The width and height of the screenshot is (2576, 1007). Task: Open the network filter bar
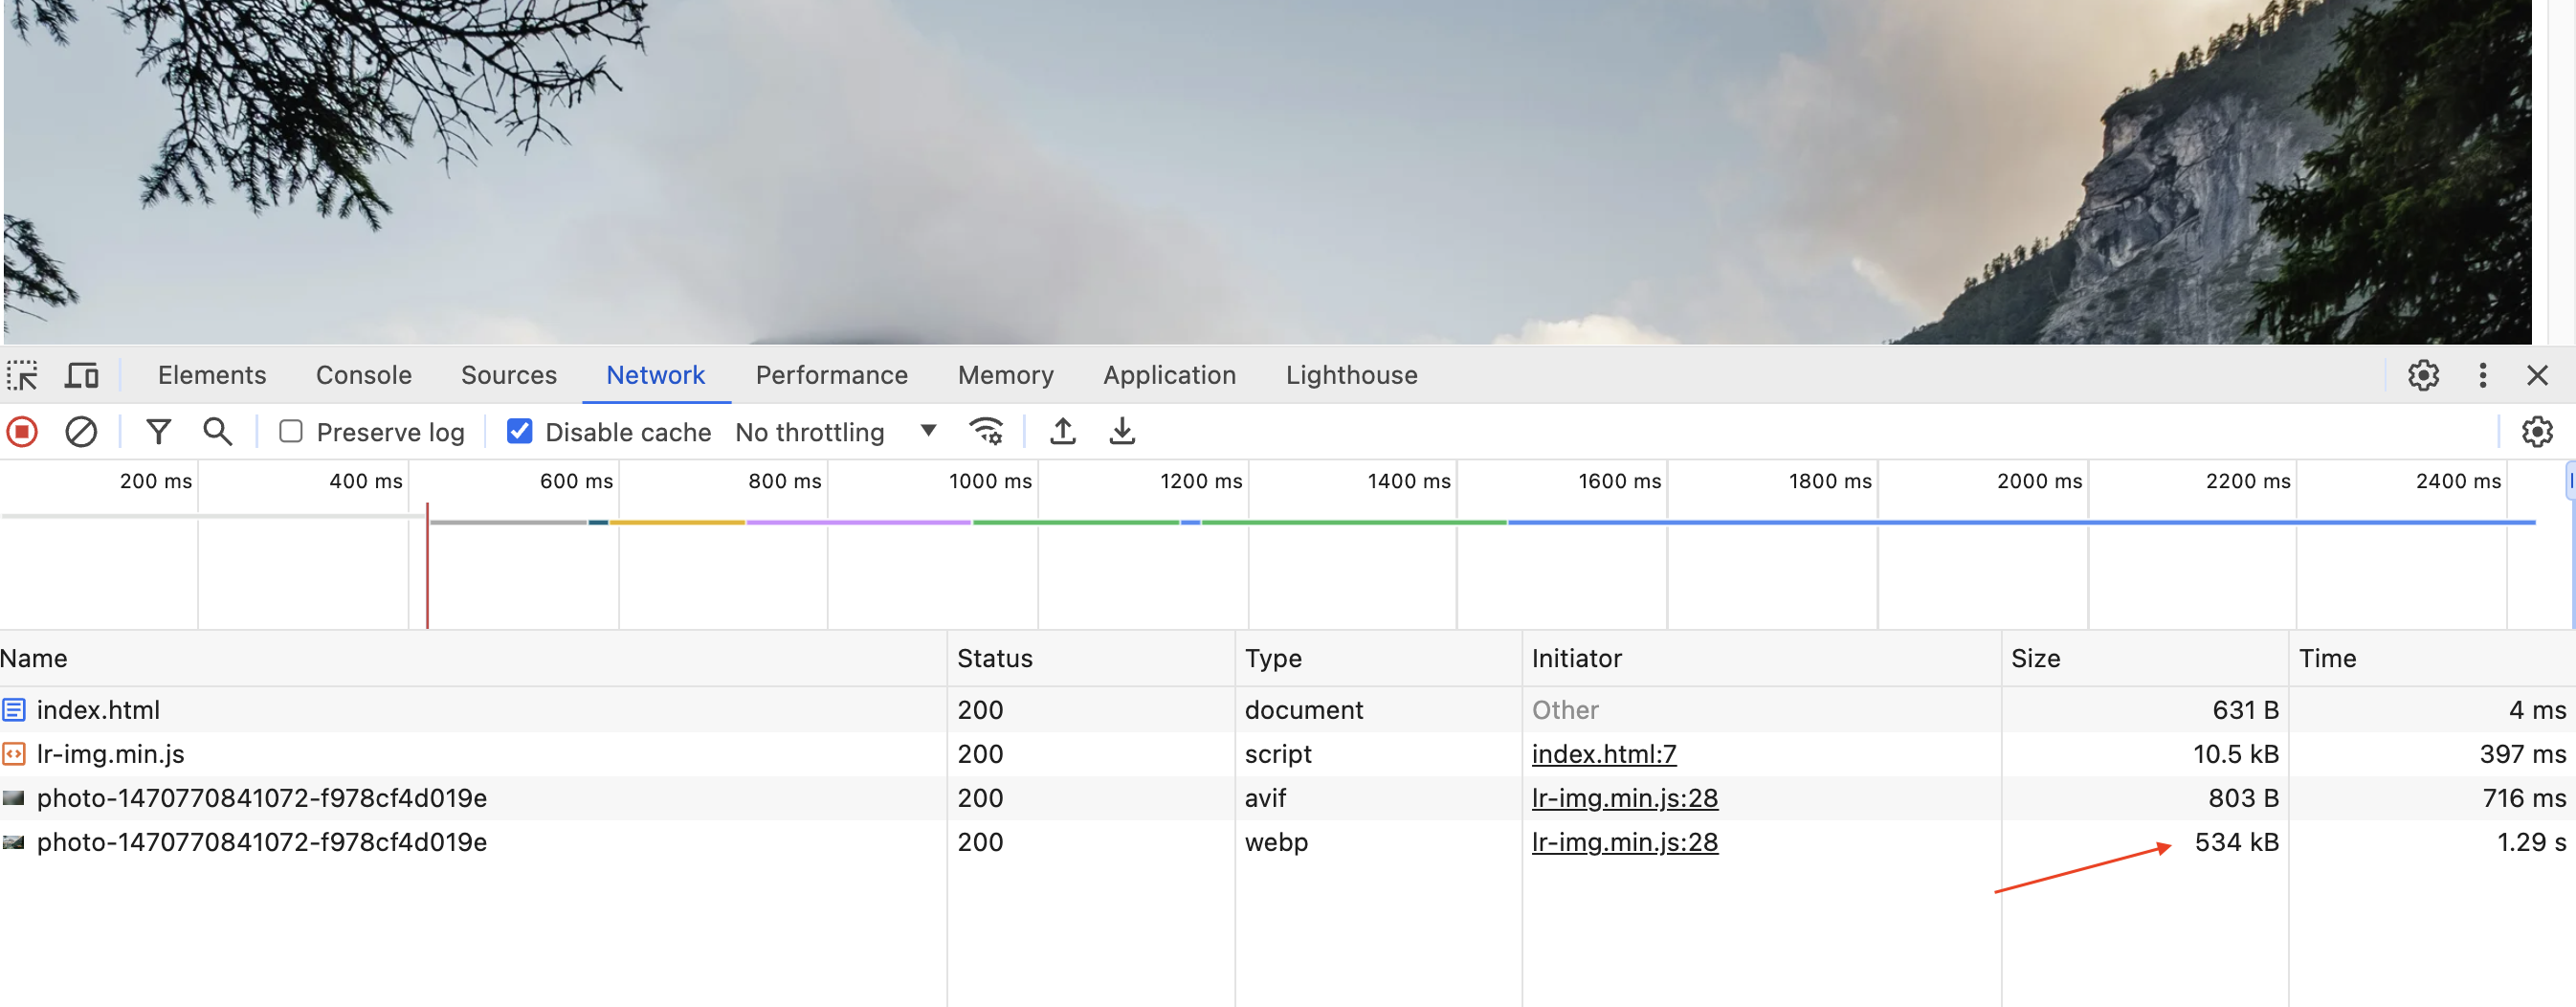coord(158,431)
